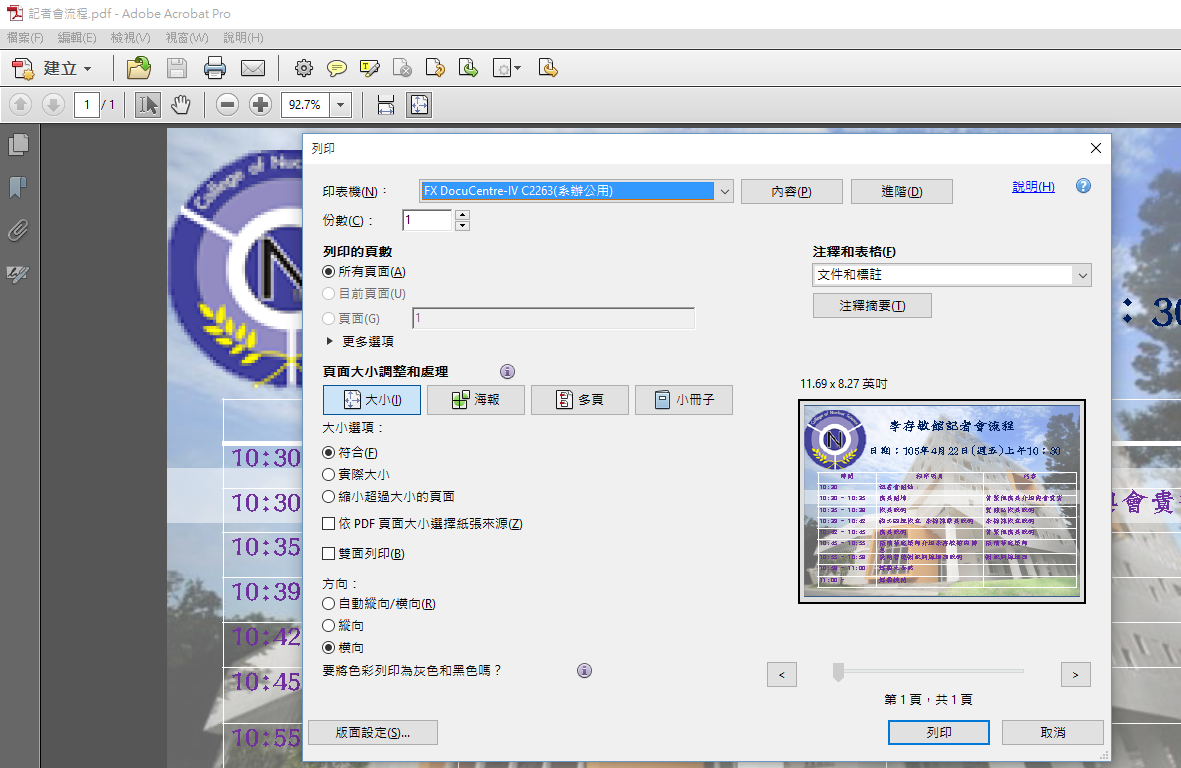Click the email envelope icon
The width and height of the screenshot is (1181, 768).
point(252,68)
